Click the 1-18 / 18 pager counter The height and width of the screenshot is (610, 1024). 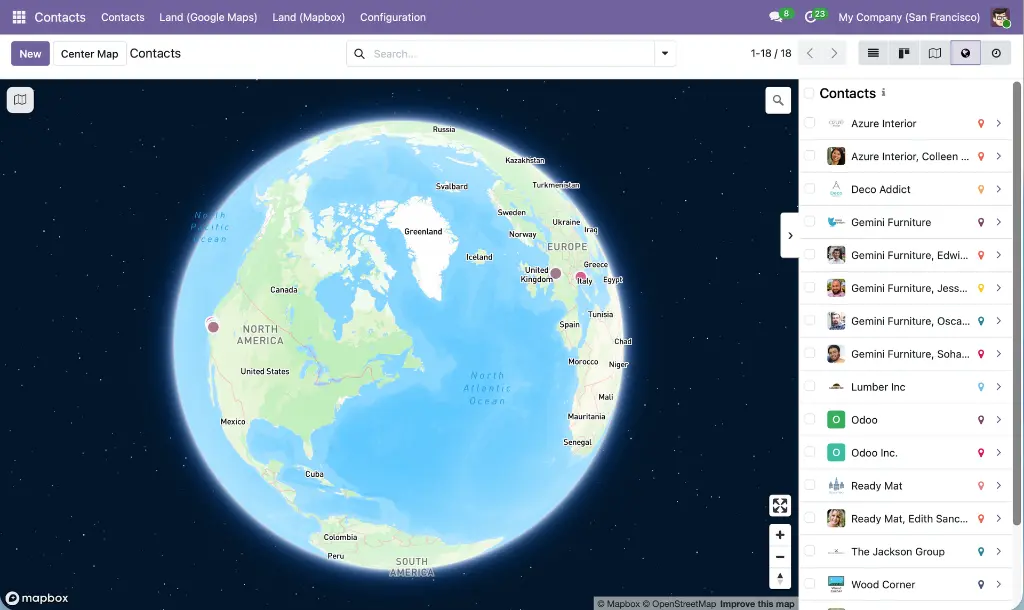tap(771, 54)
